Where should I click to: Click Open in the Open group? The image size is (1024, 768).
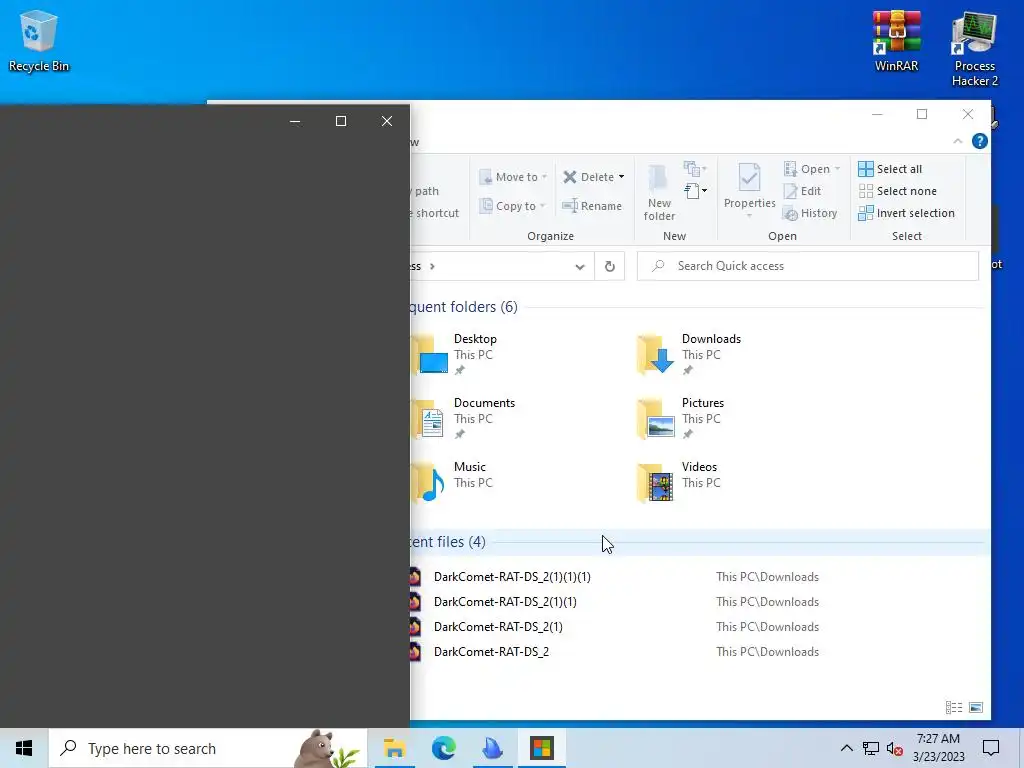pyautogui.click(x=812, y=169)
